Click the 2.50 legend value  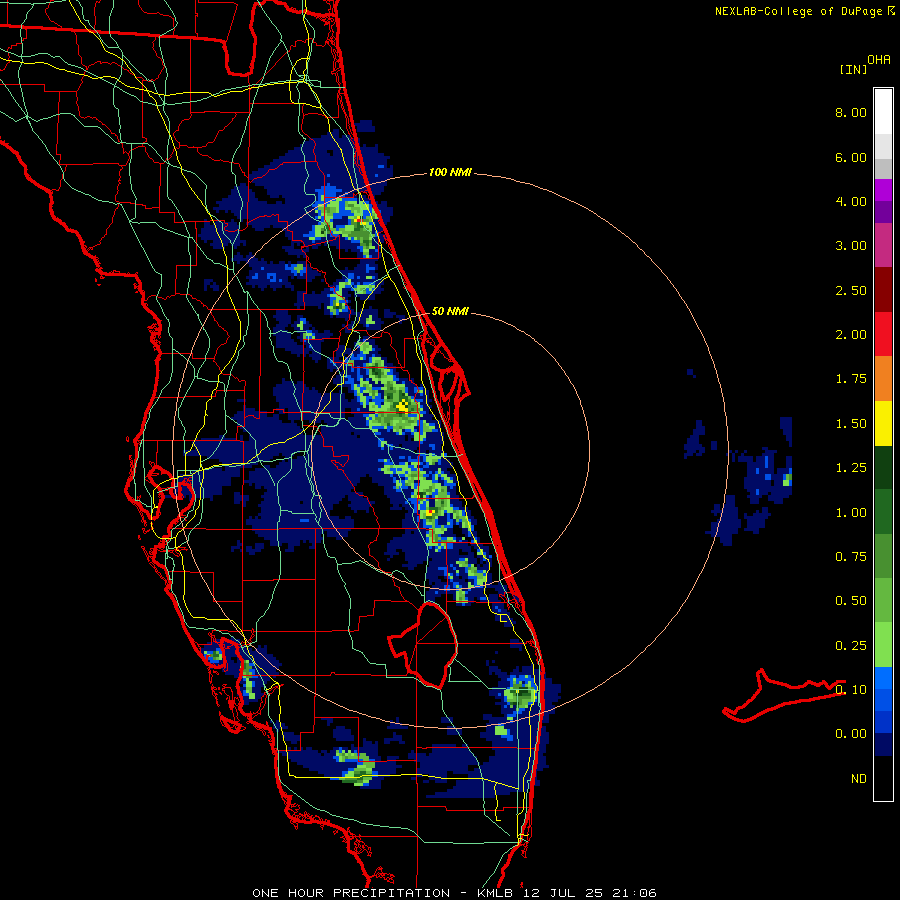coord(851,290)
